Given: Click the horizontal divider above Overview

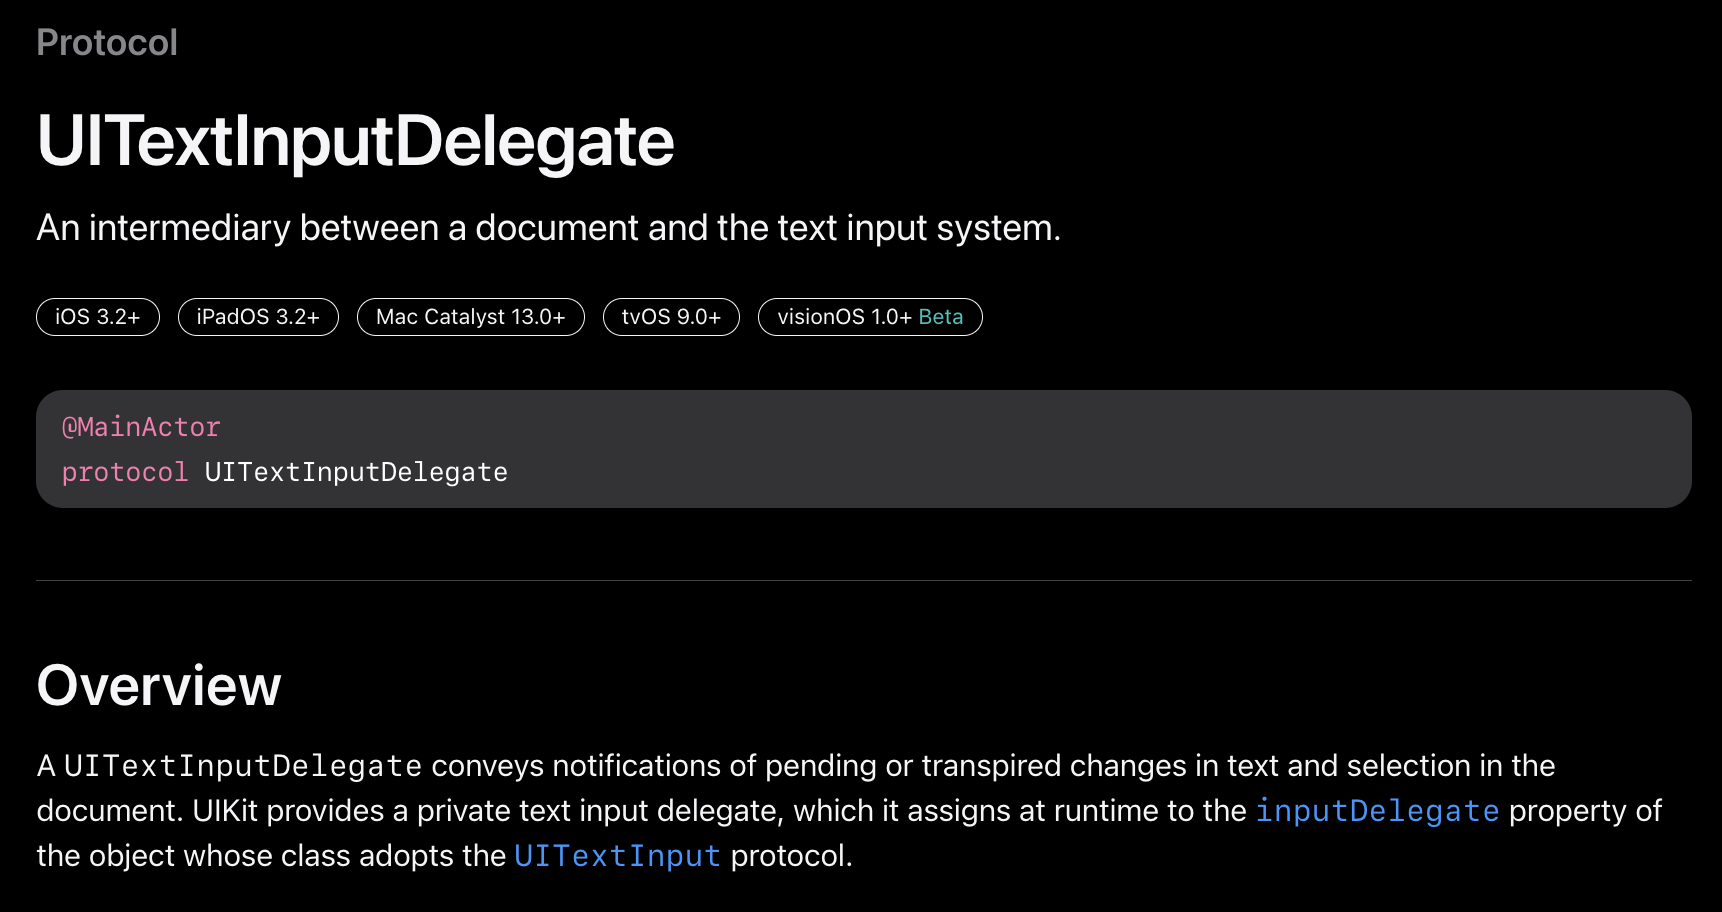Looking at the screenshot, I should pos(864,580).
